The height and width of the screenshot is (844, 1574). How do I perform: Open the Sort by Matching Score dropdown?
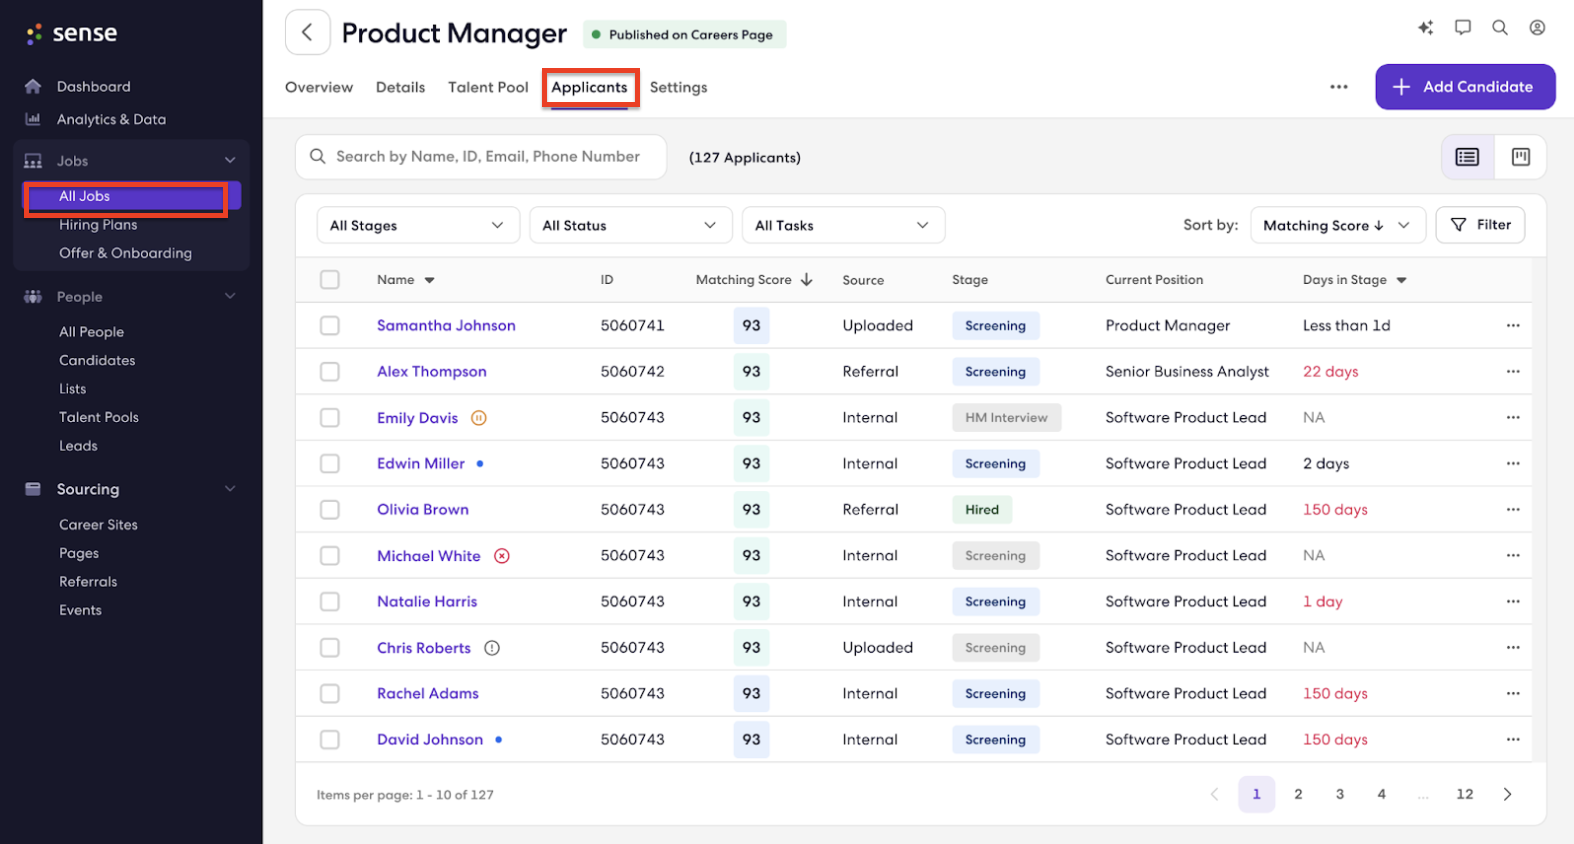pyautogui.click(x=1336, y=226)
